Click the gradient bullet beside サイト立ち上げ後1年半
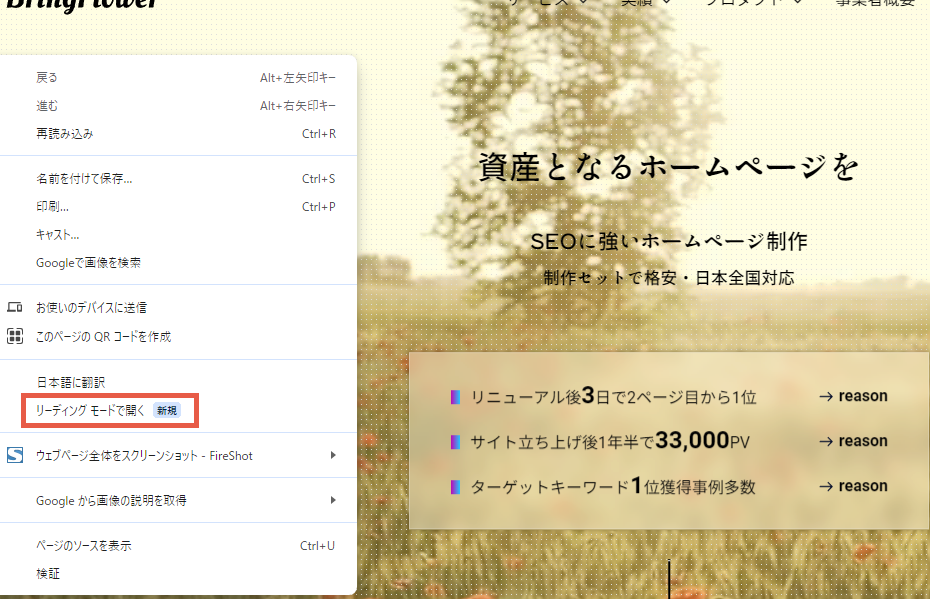 455,442
